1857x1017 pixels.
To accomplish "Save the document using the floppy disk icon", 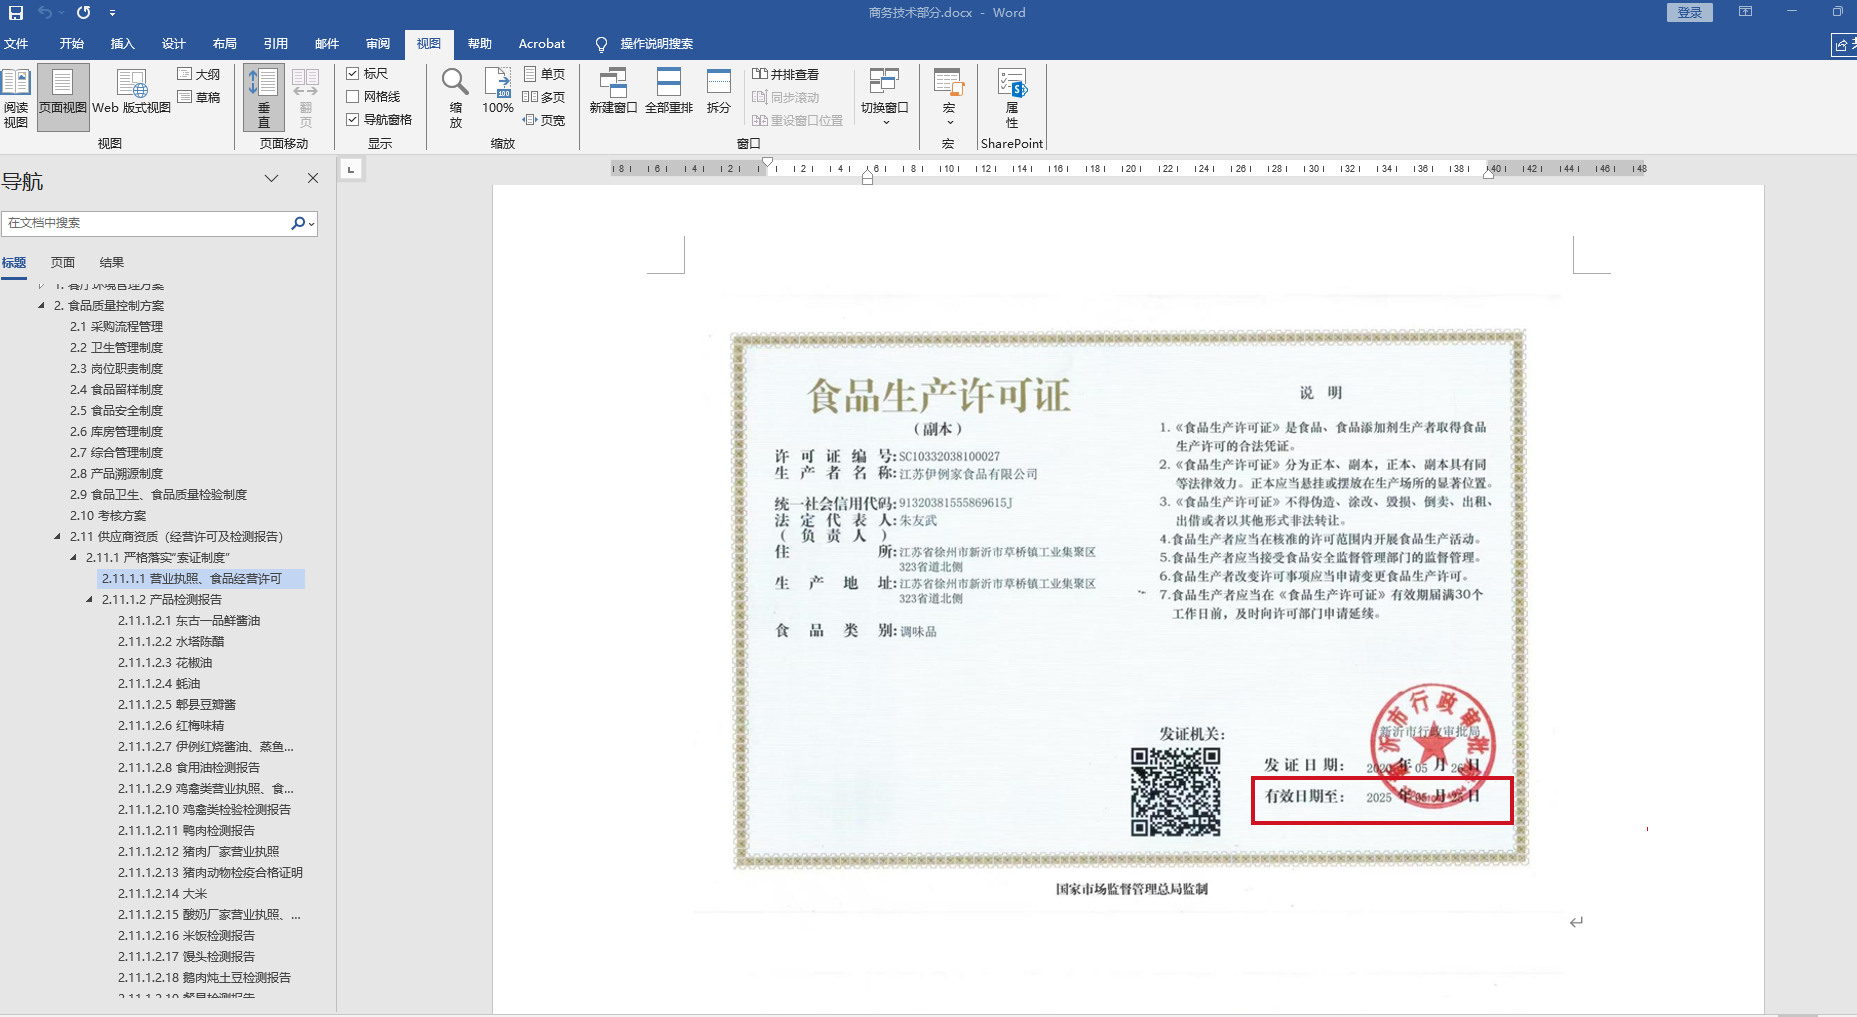I will point(16,13).
